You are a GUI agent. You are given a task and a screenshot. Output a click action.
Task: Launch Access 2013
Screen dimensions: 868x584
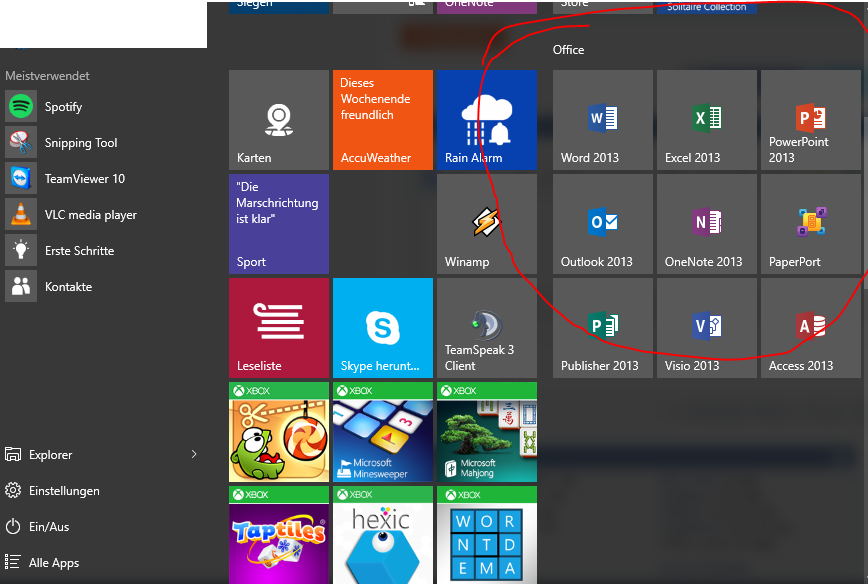[810, 328]
